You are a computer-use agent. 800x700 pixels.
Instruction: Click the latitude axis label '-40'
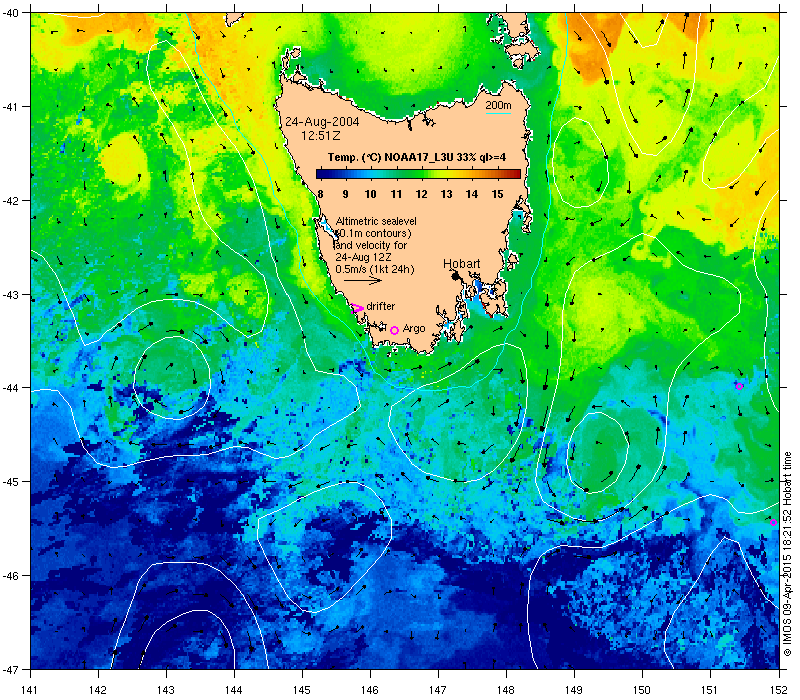tap(10, 13)
